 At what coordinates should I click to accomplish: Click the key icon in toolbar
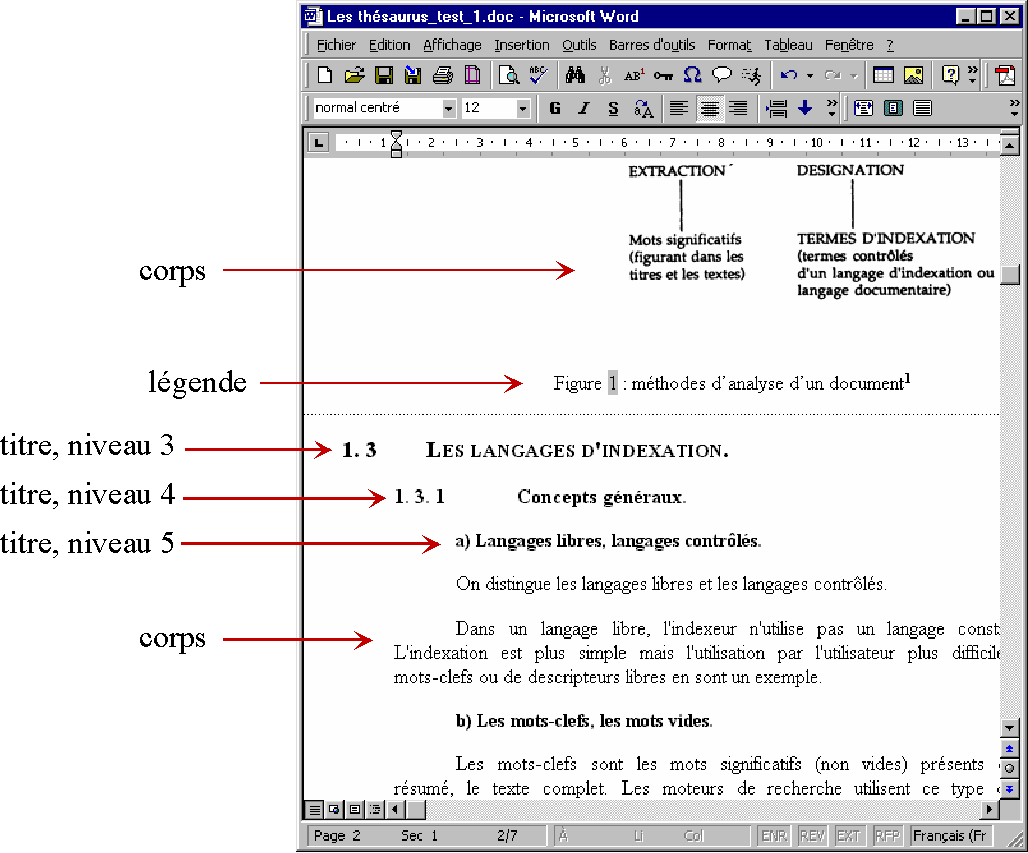663,75
